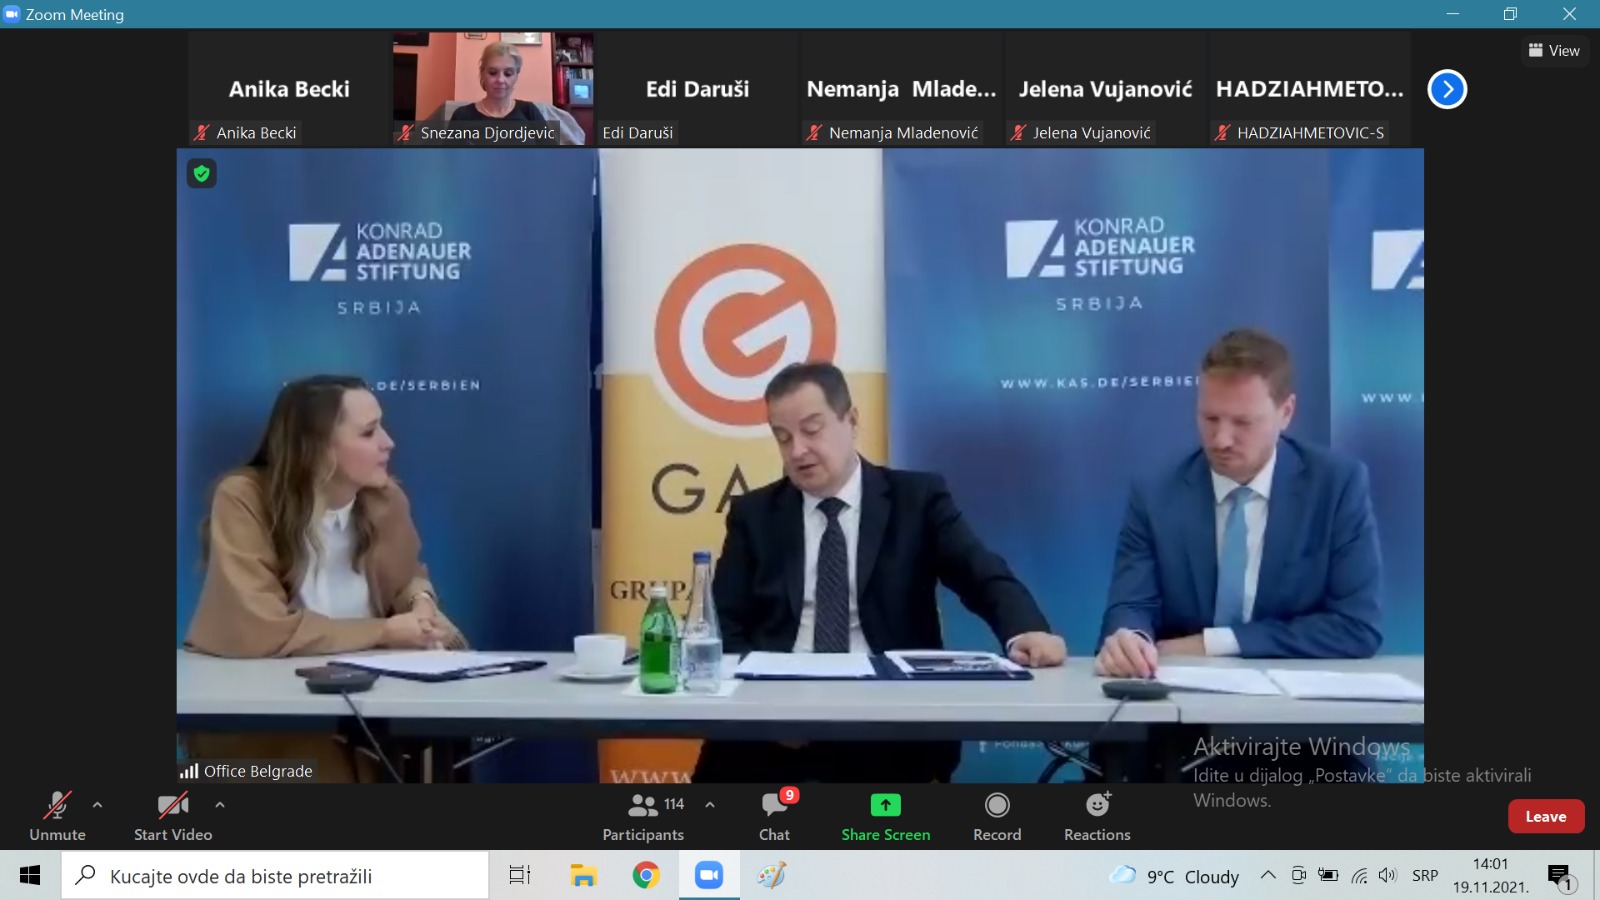Click the Meet Now tray icon
1600x900 pixels.
tap(1298, 875)
